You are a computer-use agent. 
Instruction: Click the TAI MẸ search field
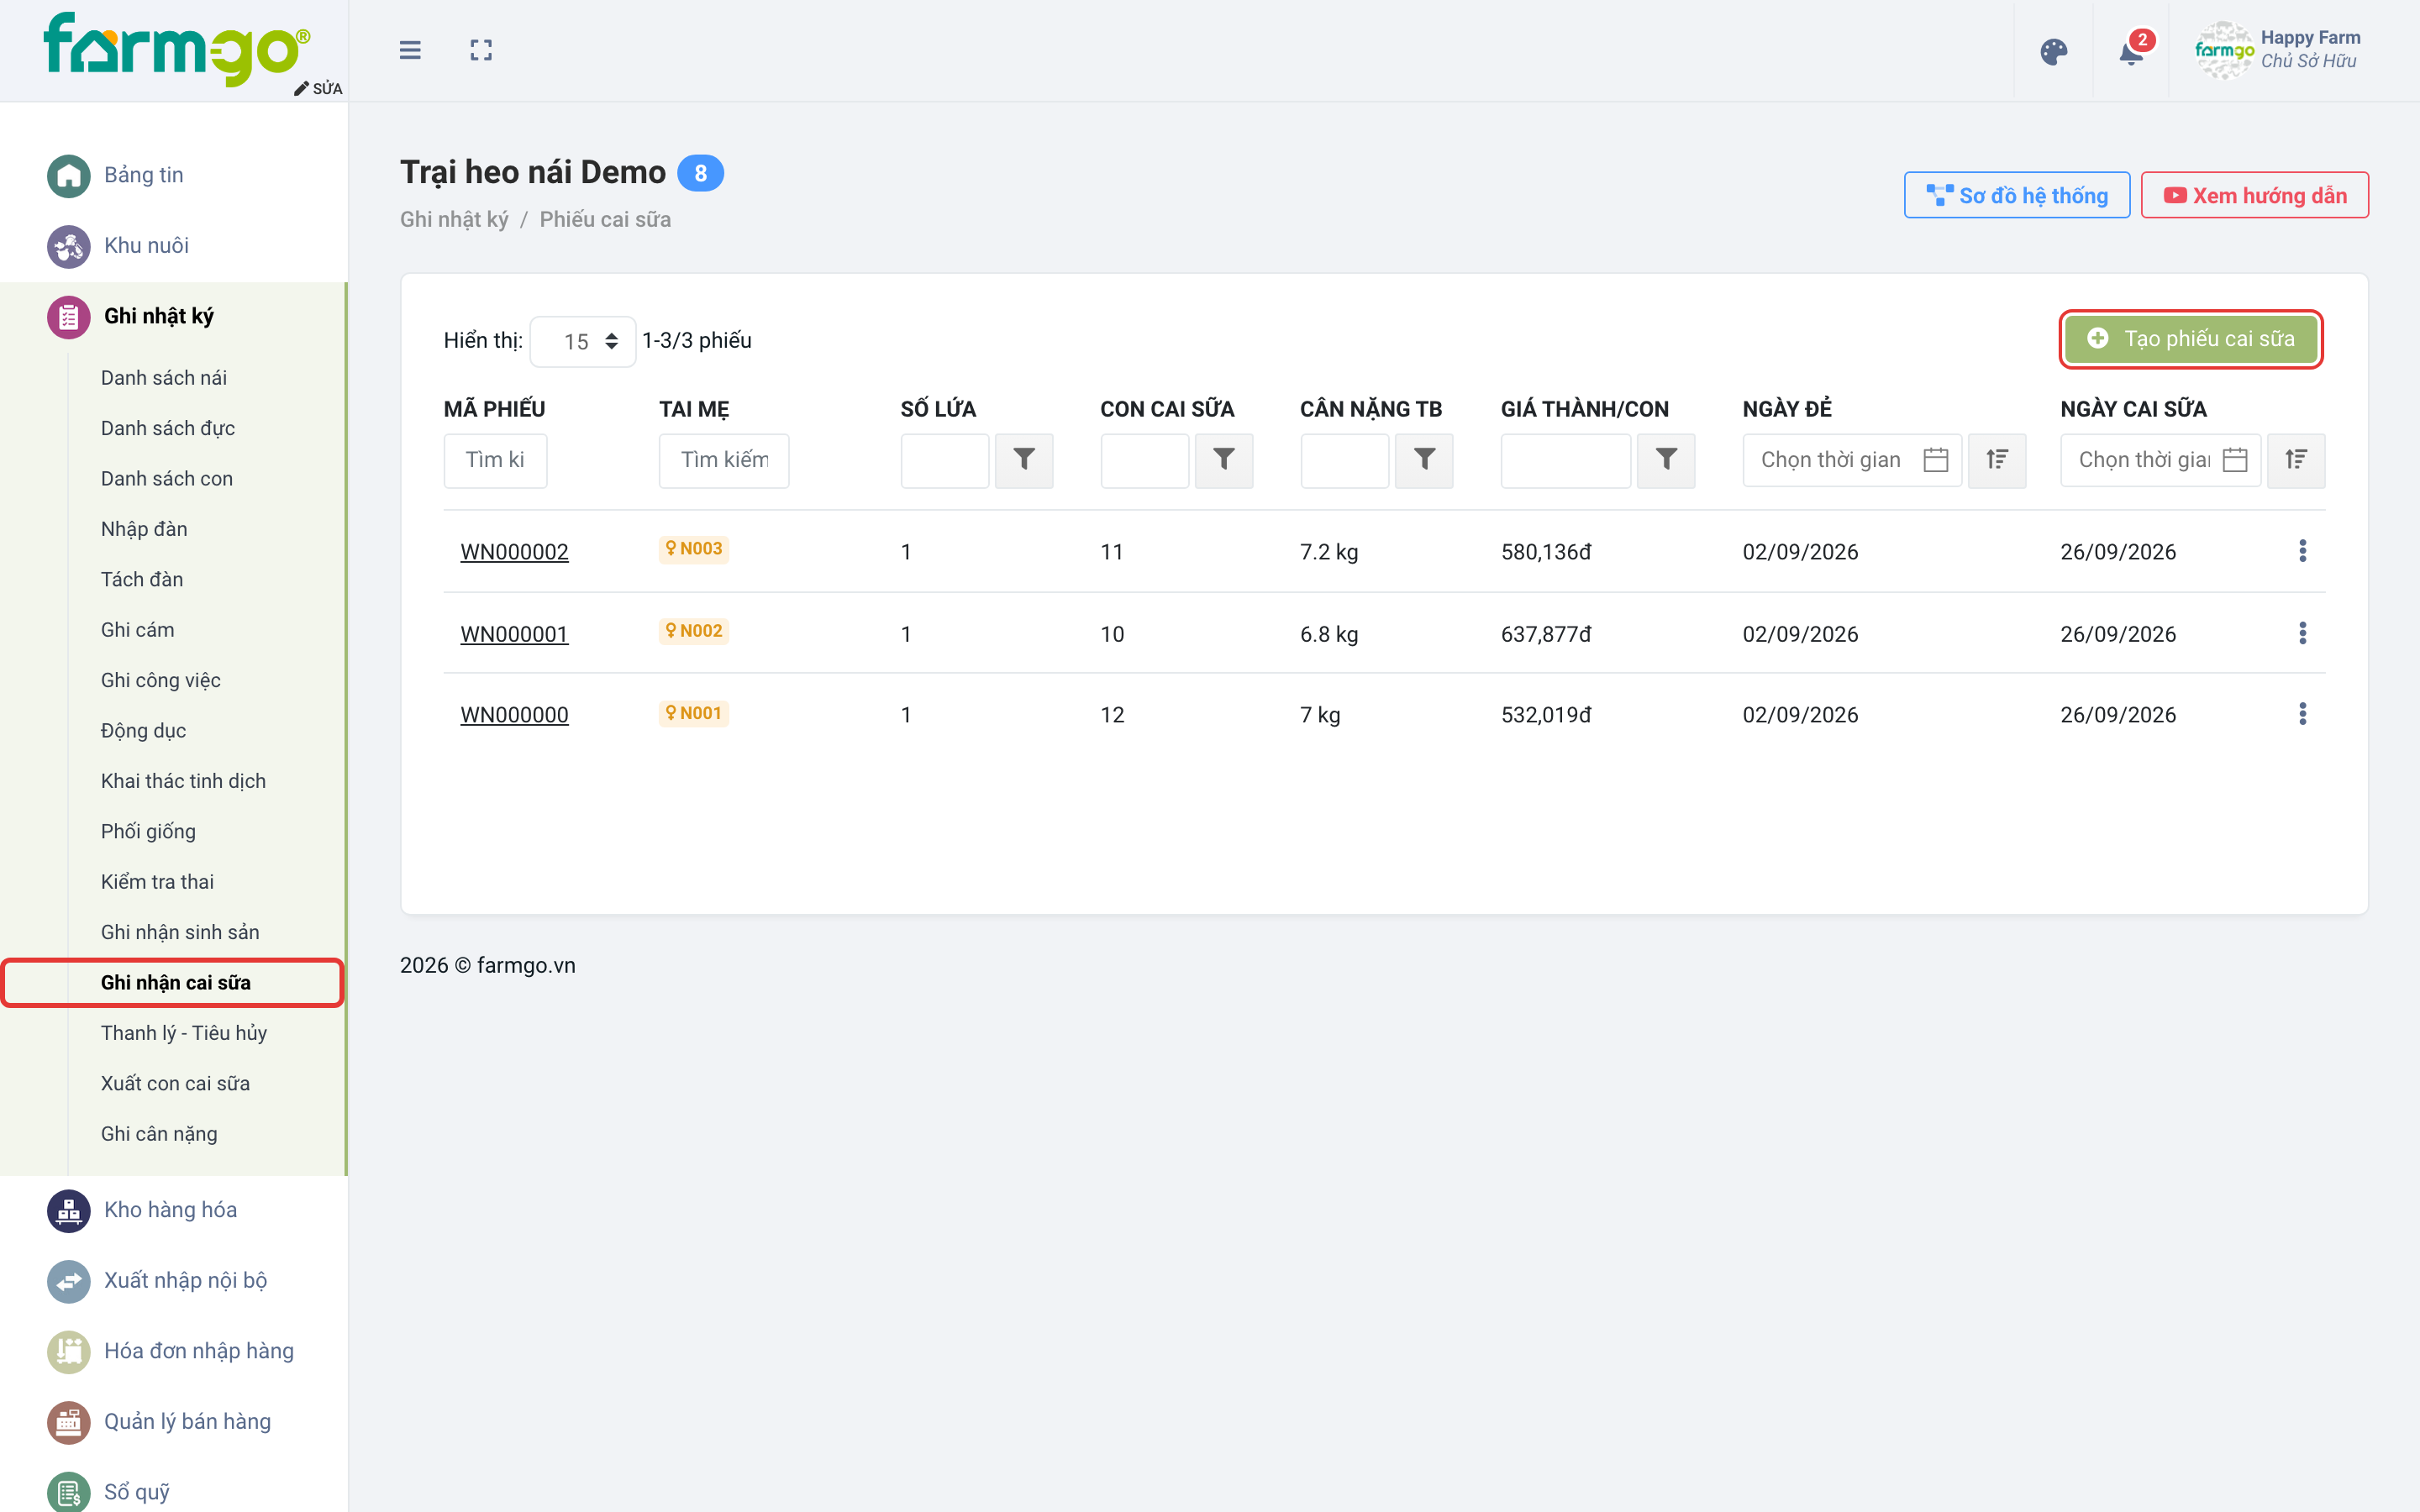point(724,460)
